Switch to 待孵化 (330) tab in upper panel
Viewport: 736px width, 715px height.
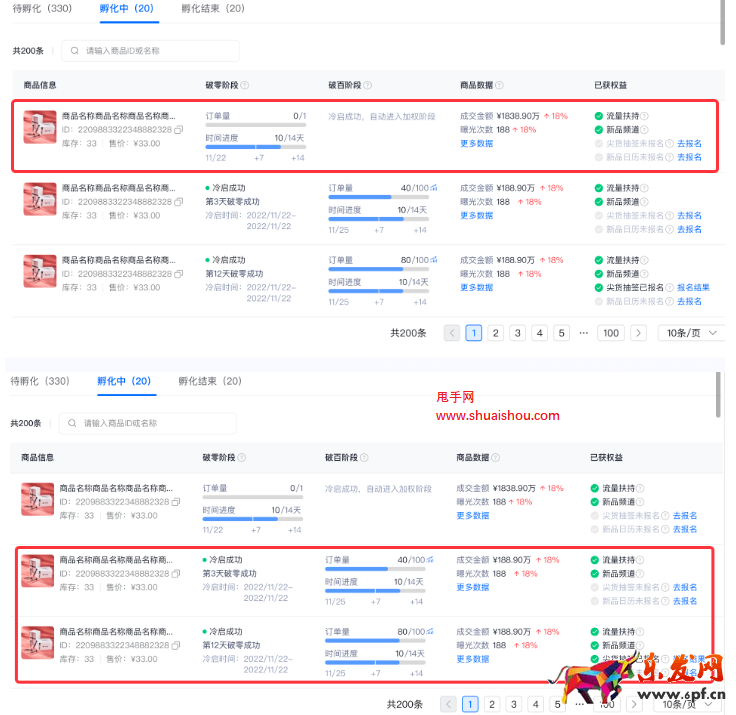pos(42,8)
